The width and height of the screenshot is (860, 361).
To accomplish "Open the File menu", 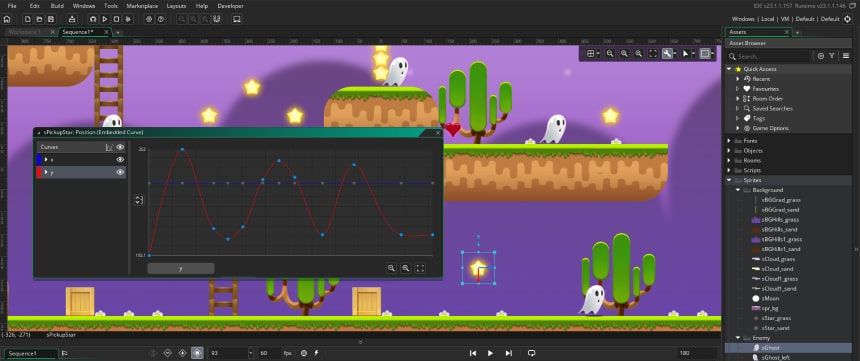I will (x=12, y=5).
